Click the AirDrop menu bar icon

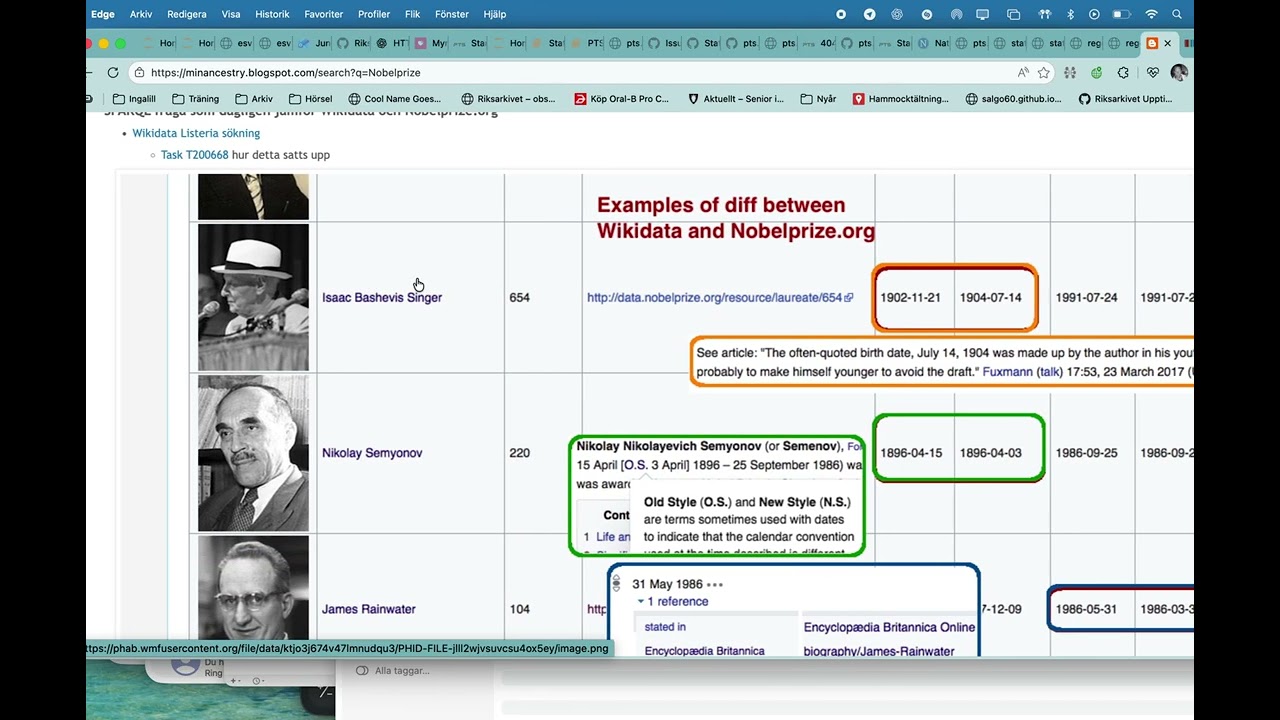point(956,14)
